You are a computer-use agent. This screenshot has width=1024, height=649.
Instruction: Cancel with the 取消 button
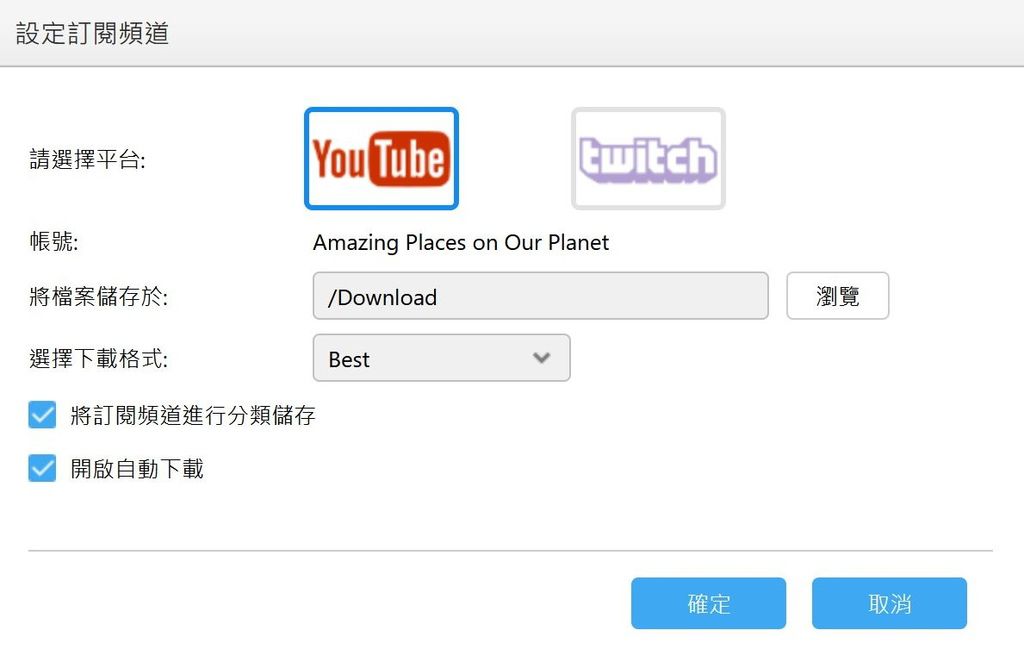[889, 603]
